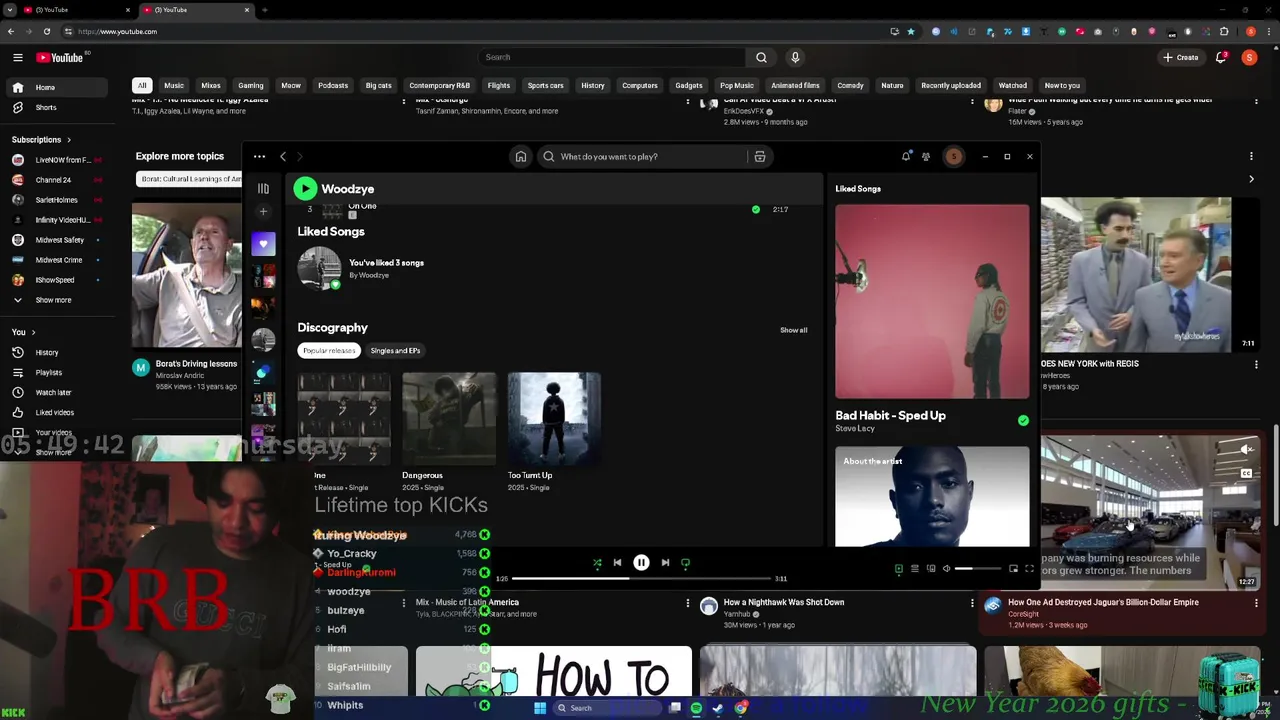Open the Spotify three-dots app menu

(259, 157)
